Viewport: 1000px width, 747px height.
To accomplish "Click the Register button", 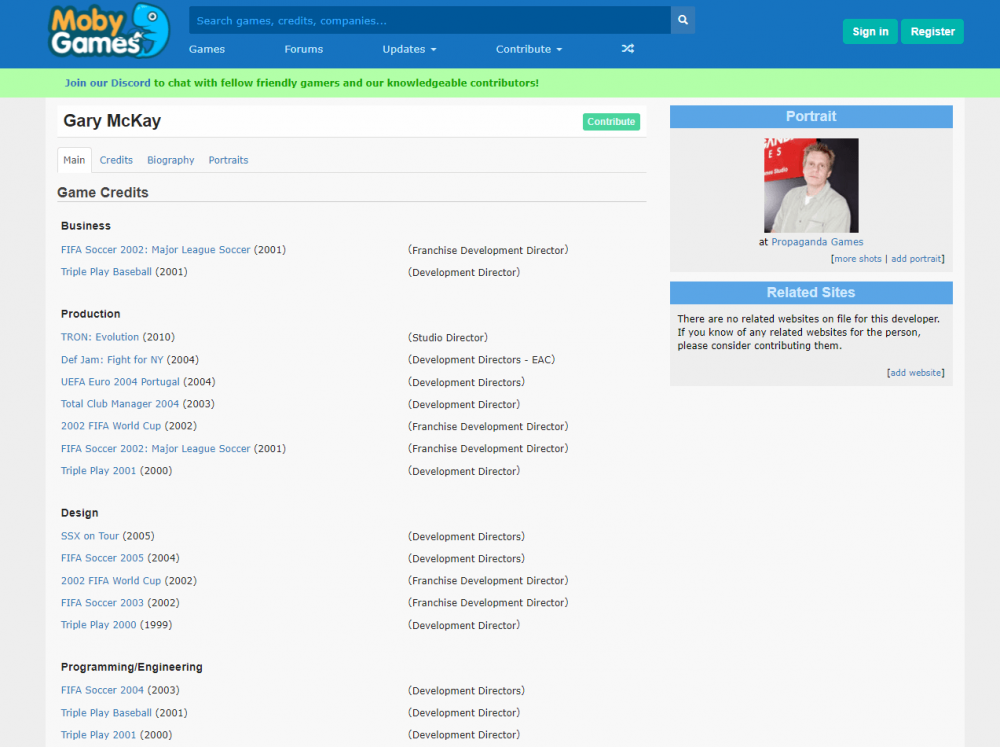I will (x=932, y=32).
